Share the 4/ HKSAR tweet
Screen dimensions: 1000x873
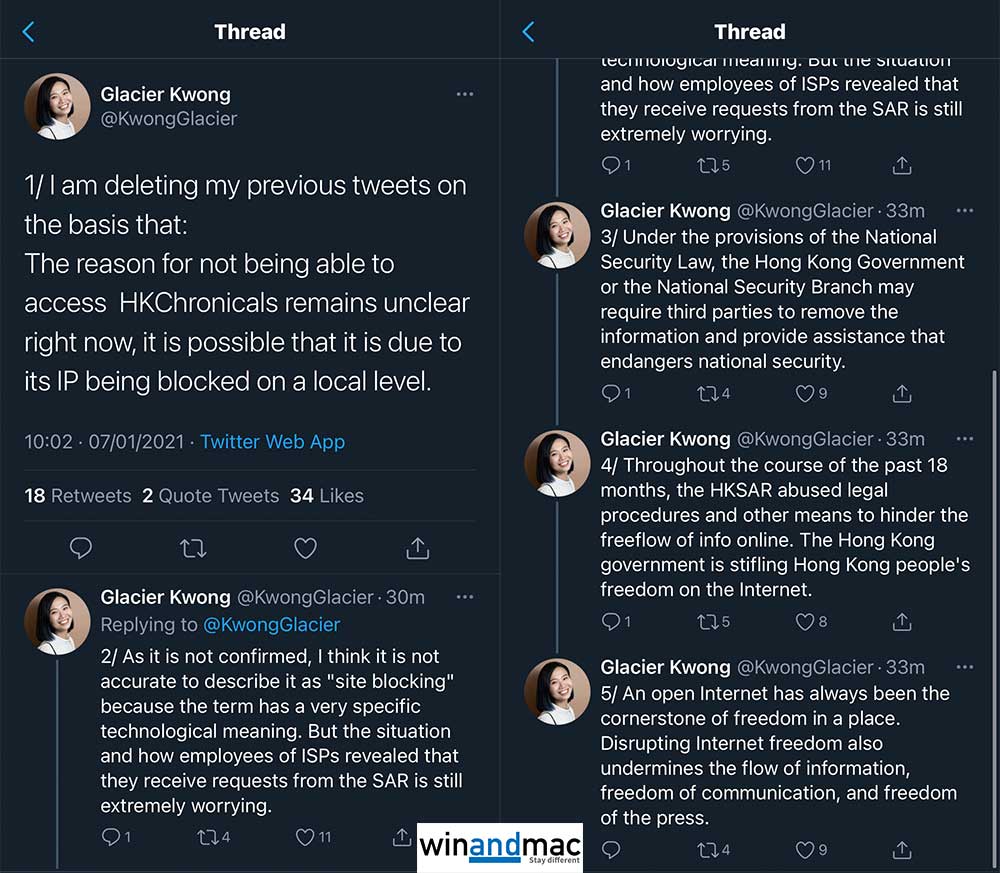pyautogui.click(x=901, y=622)
